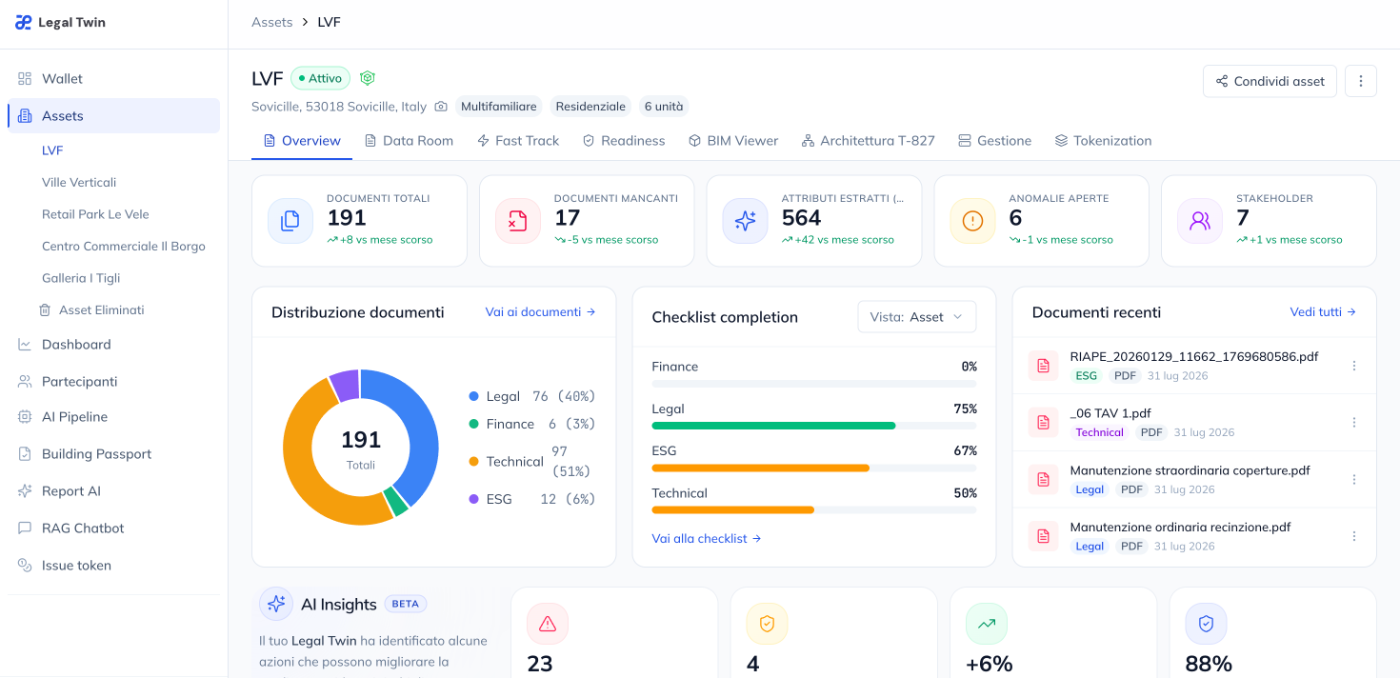Click the Multifamiliare tag
This screenshot has height=678, width=1400.
(x=498, y=106)
